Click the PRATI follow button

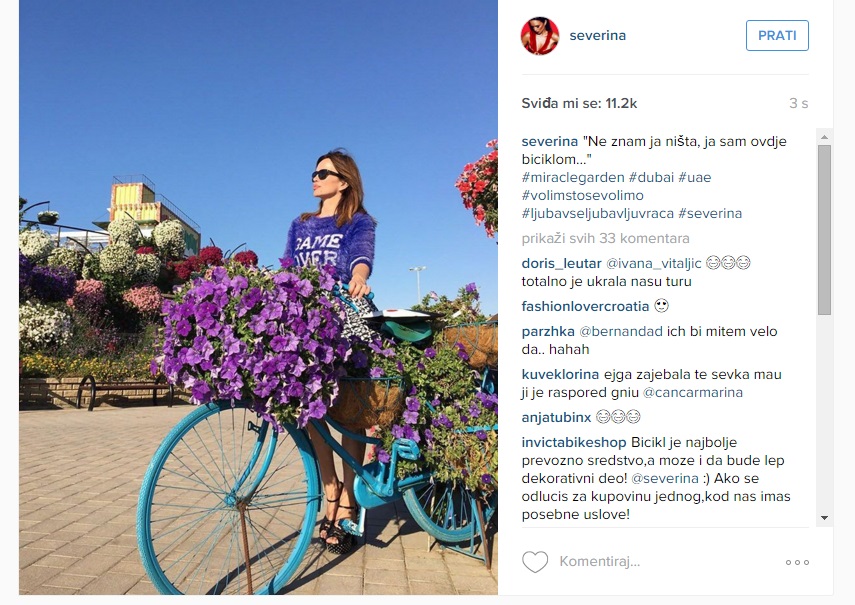777,35
